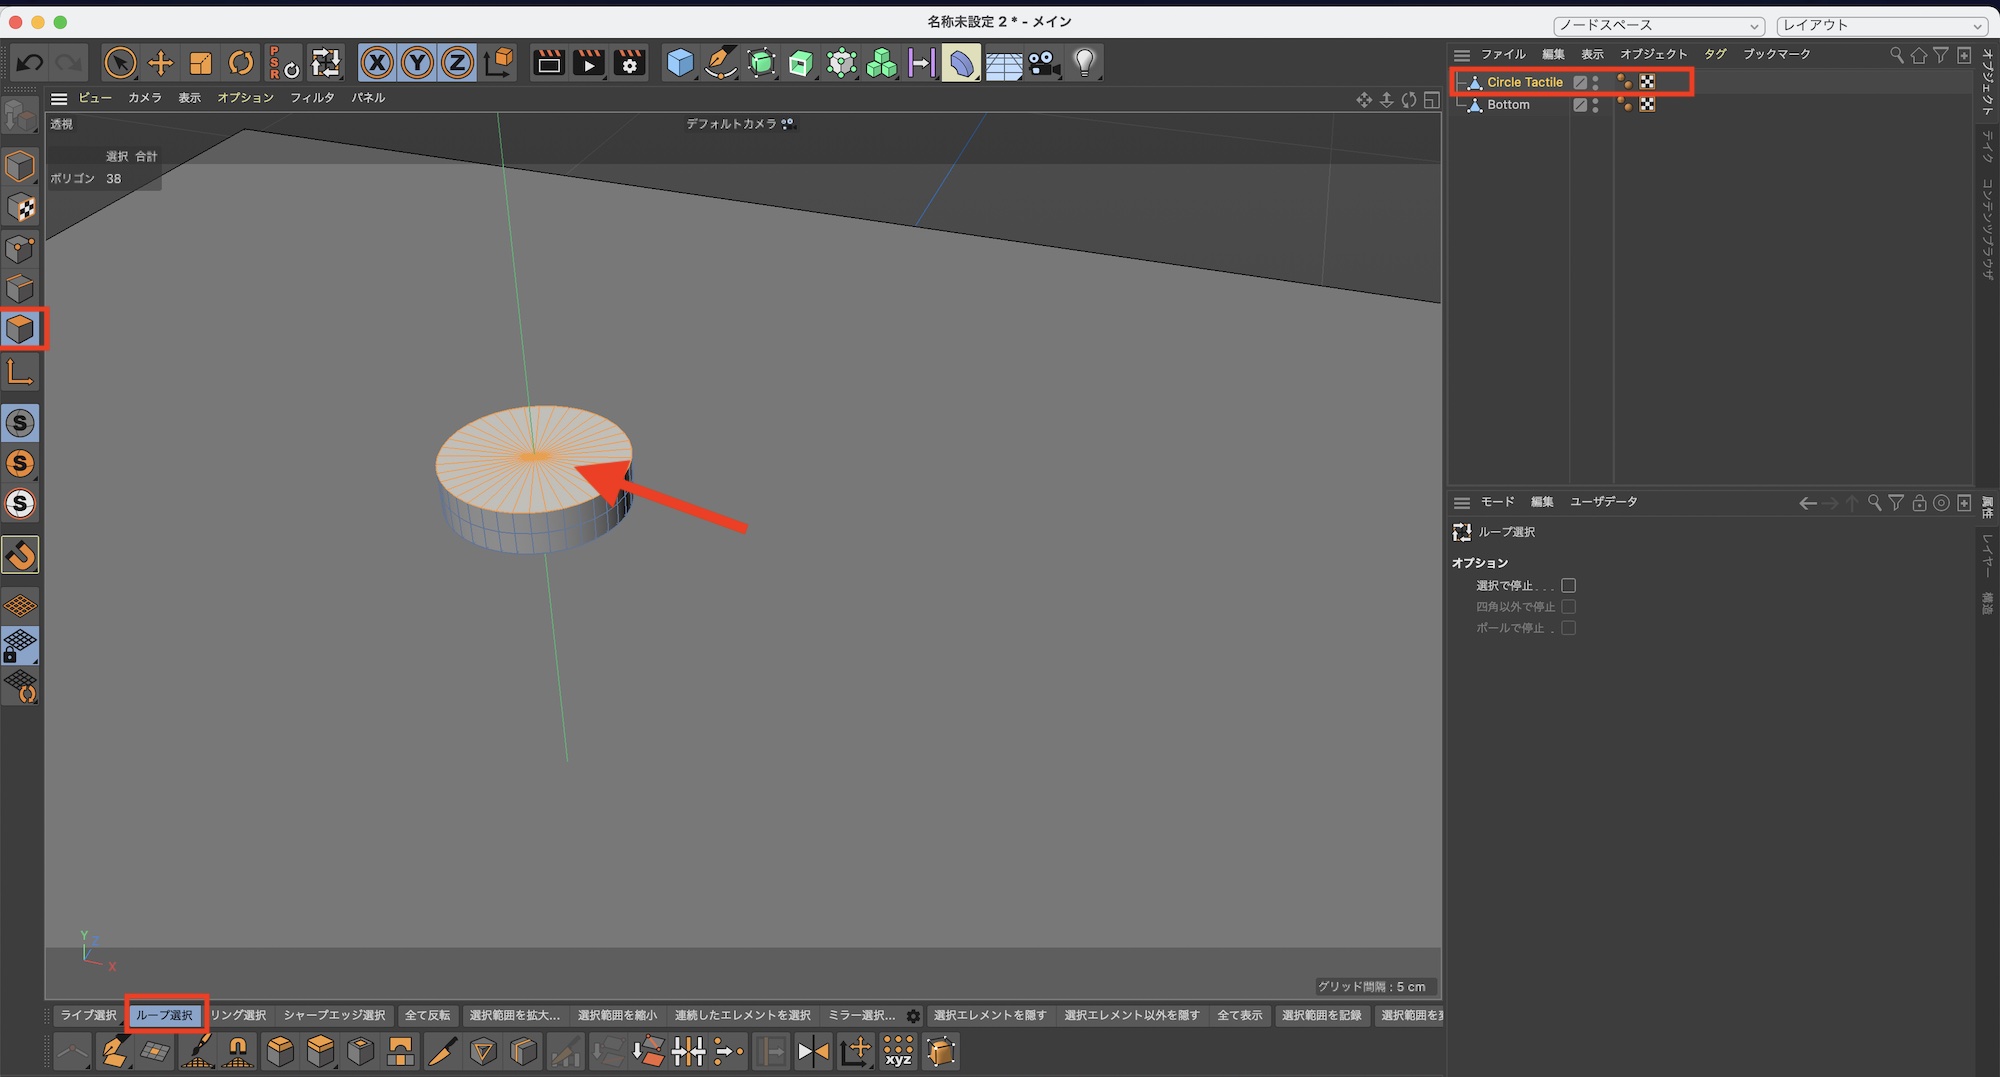2000x1077 pixels.
Task: Toggle Y axis lock
Action: (x=417, y=63)
